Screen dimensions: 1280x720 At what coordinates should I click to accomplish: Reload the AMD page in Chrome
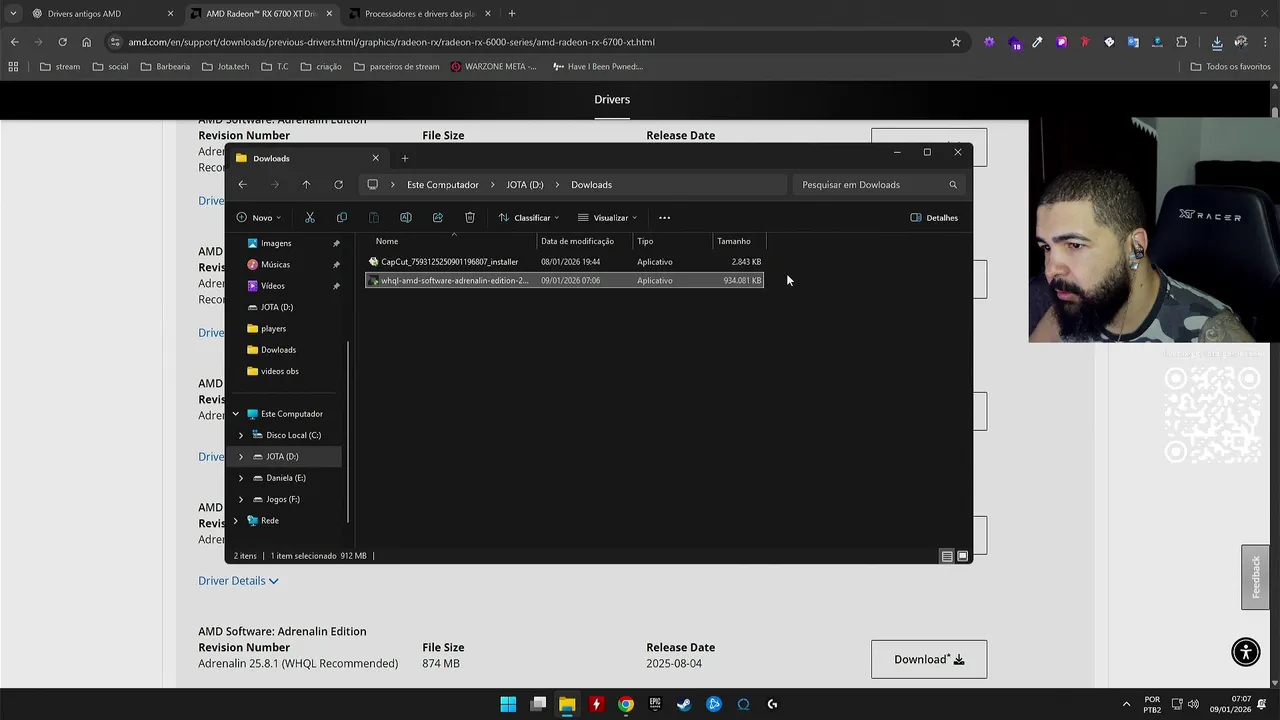tap(62, 42)
